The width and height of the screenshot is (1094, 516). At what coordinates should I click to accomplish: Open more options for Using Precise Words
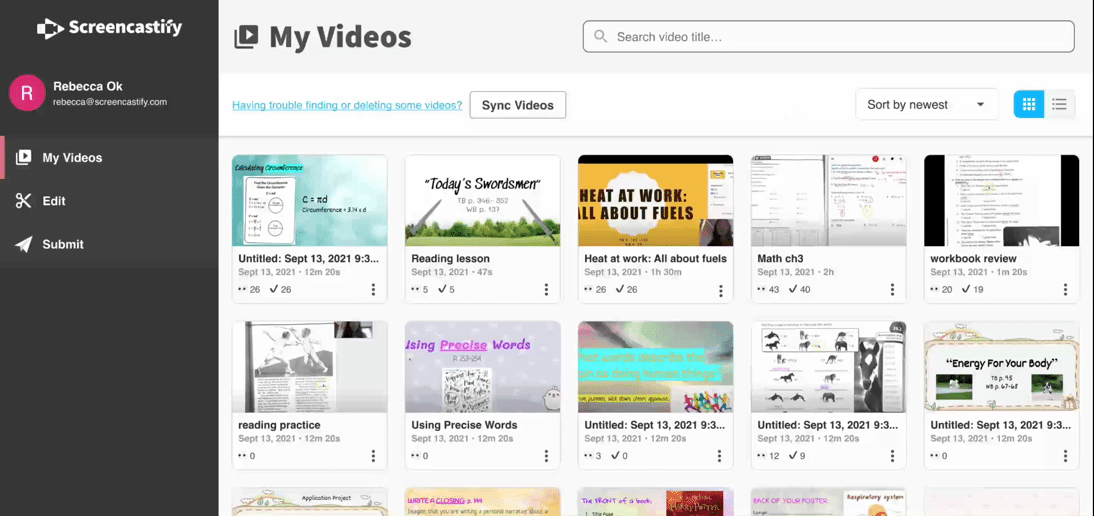tap(546, 456)
